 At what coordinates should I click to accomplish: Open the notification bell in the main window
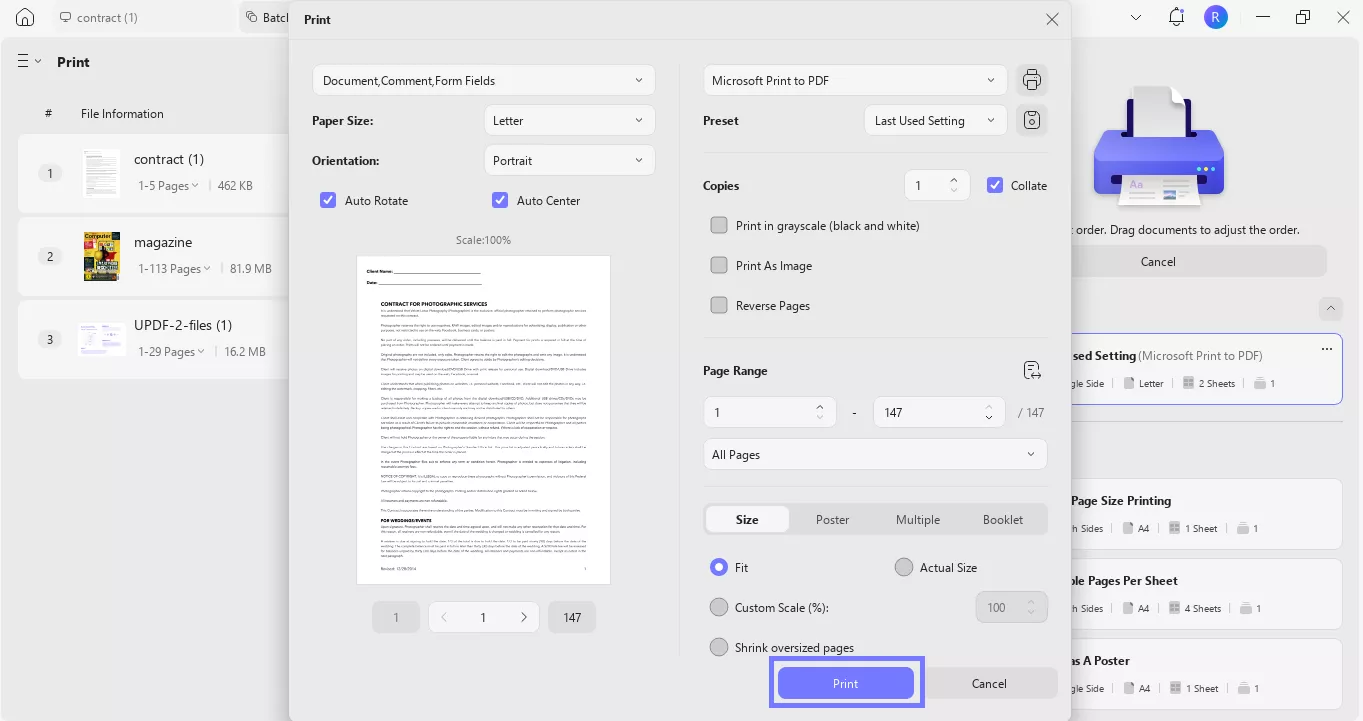(1176, 17)
